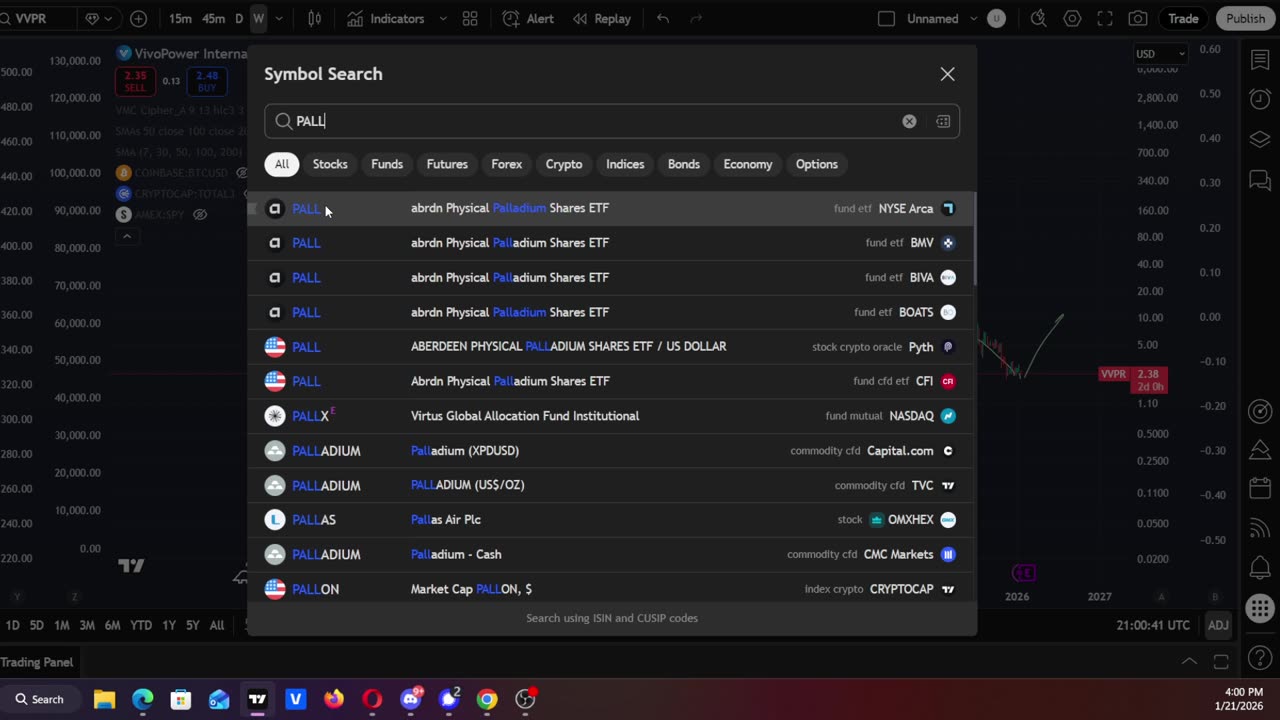The height and width of the screenshot is (720, 1280).
Task: Create an Alert from the toolbar
Action: 529,18
